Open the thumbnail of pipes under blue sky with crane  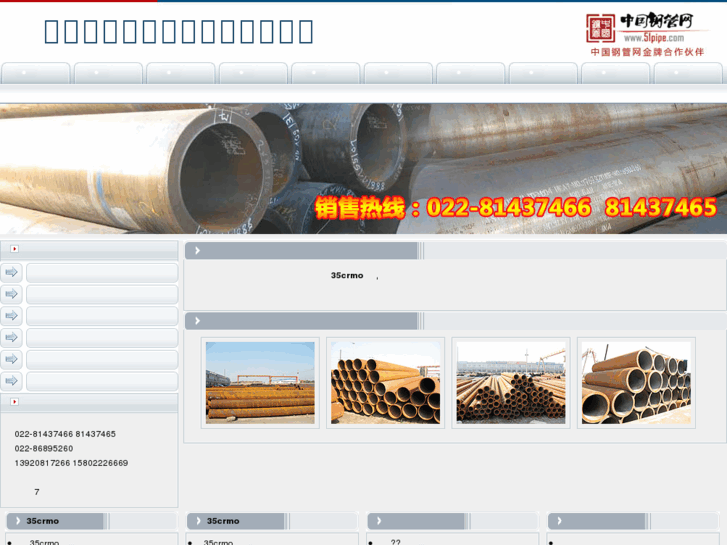click(x=260, y=383)
